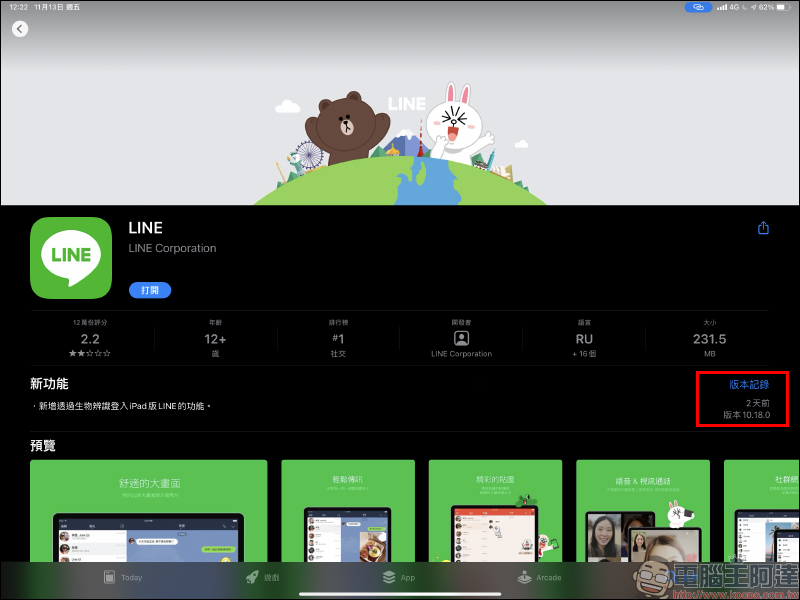Screen dimensions: 800x600
Task: Open the App tab
Action: pos(398,577)
